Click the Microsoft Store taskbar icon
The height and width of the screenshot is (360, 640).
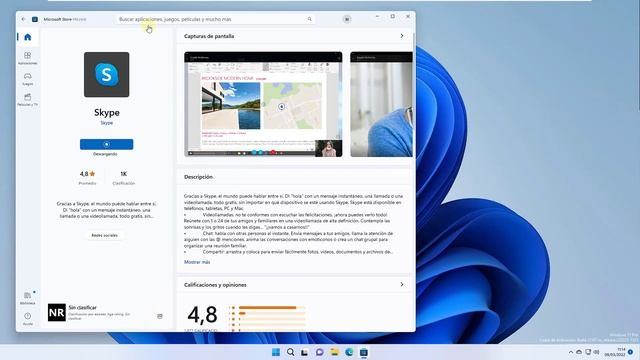point(364,352)
